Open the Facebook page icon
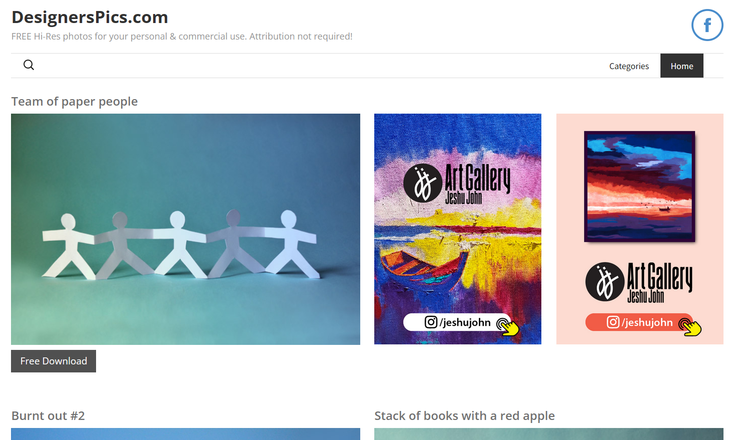Screen dimensions: 732x440 tap(707, 25)
